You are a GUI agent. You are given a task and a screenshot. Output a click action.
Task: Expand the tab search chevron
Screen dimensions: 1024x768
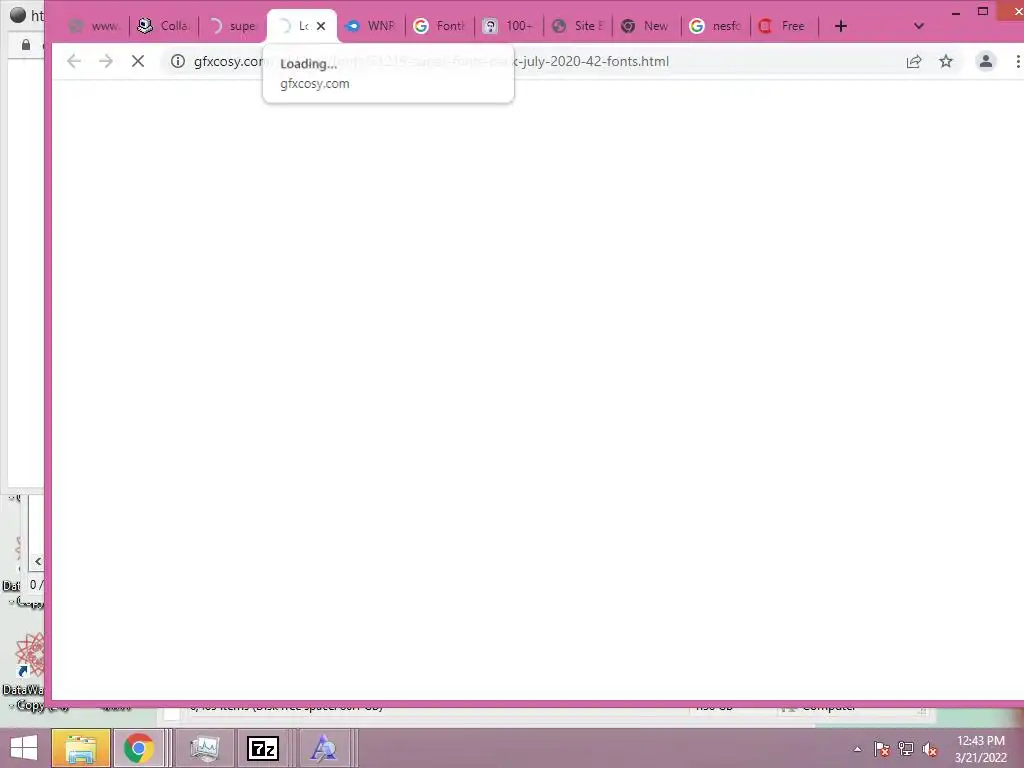(x=919, y=26)
